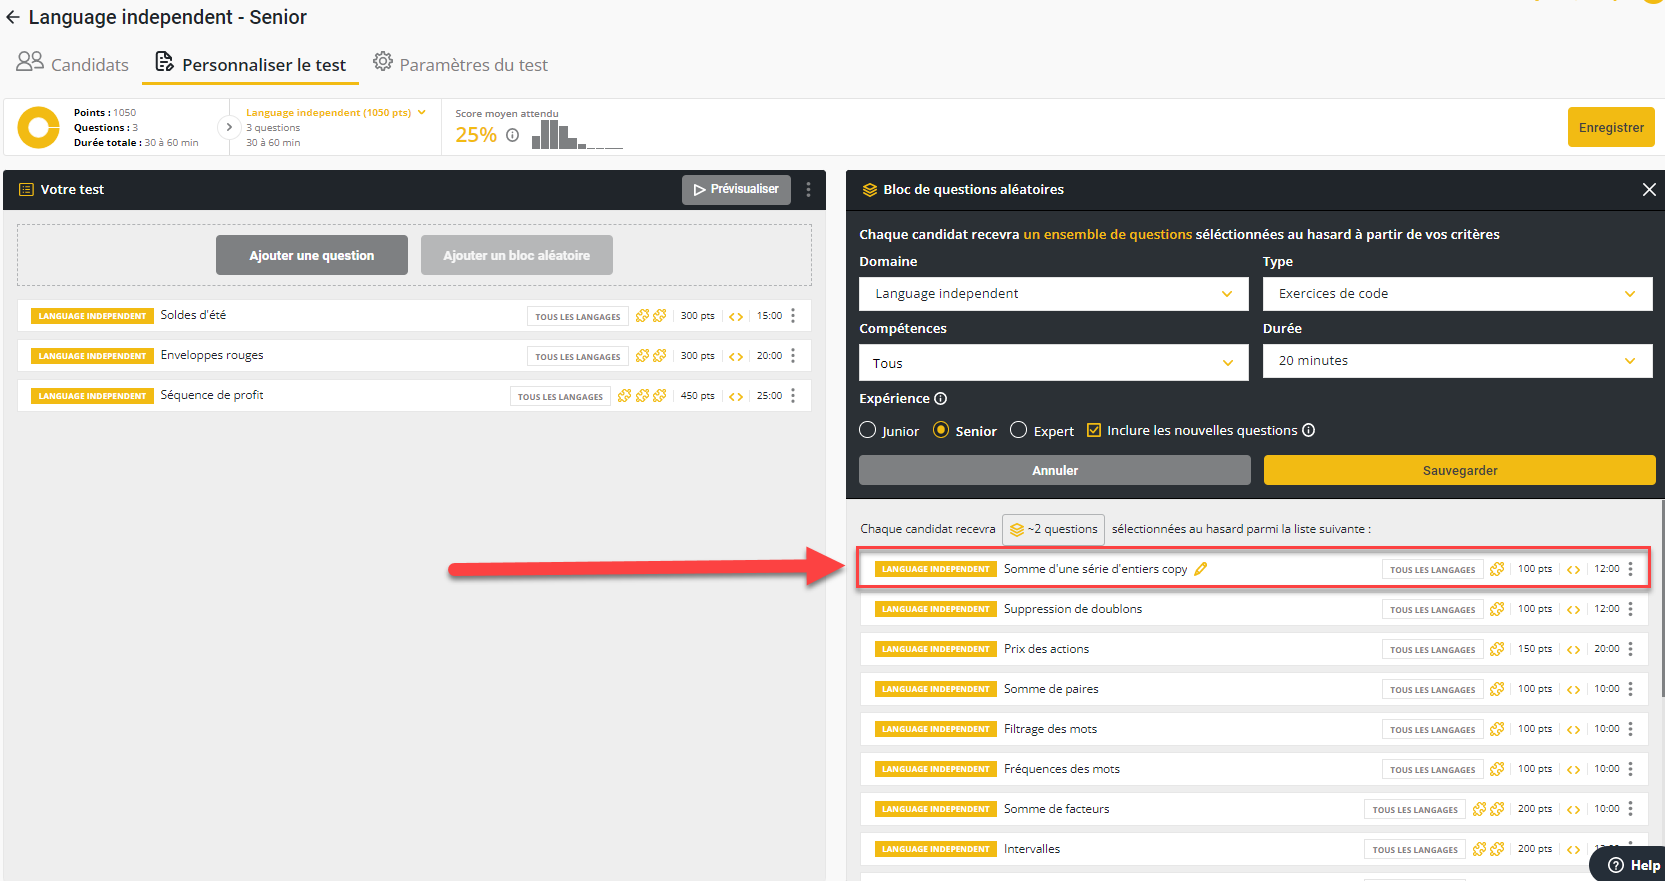This screenshot has width=1665, height=881.
Task: Open options menu for Prix des actions
Action: [1630, 649]
